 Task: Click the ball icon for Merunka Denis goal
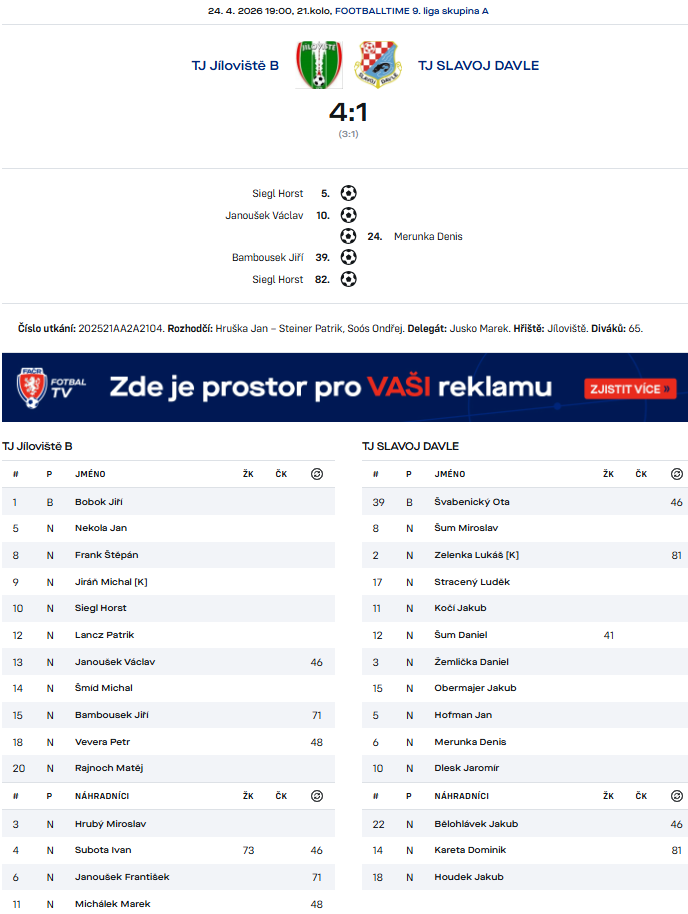tap(348, 236)
